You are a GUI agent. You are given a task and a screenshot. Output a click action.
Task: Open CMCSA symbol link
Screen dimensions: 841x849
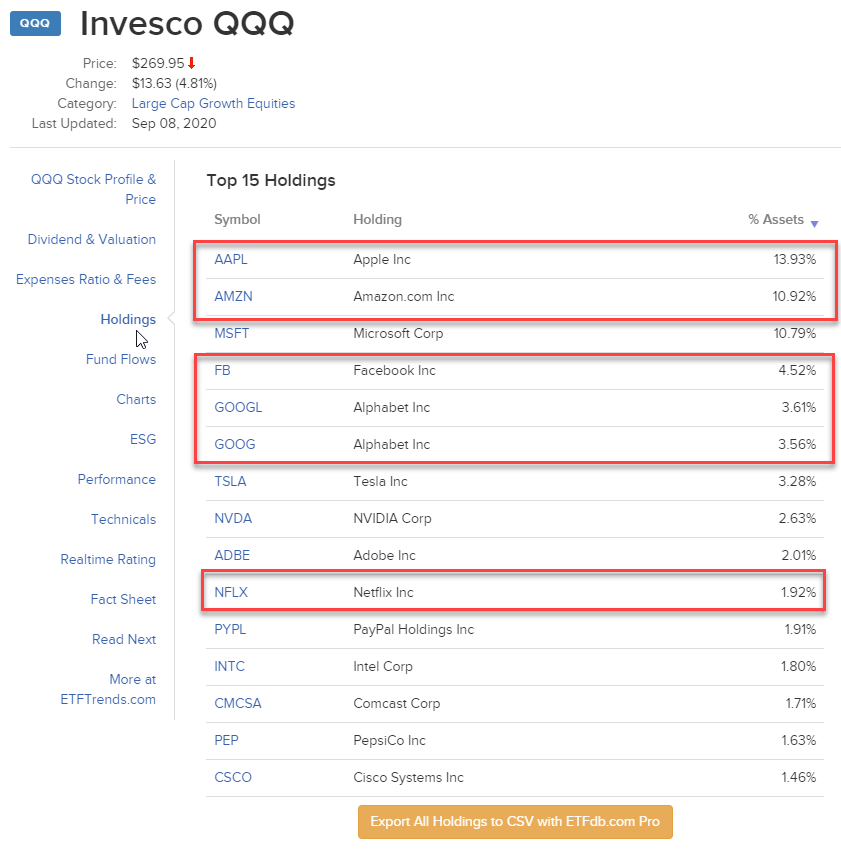click(238, 703)
